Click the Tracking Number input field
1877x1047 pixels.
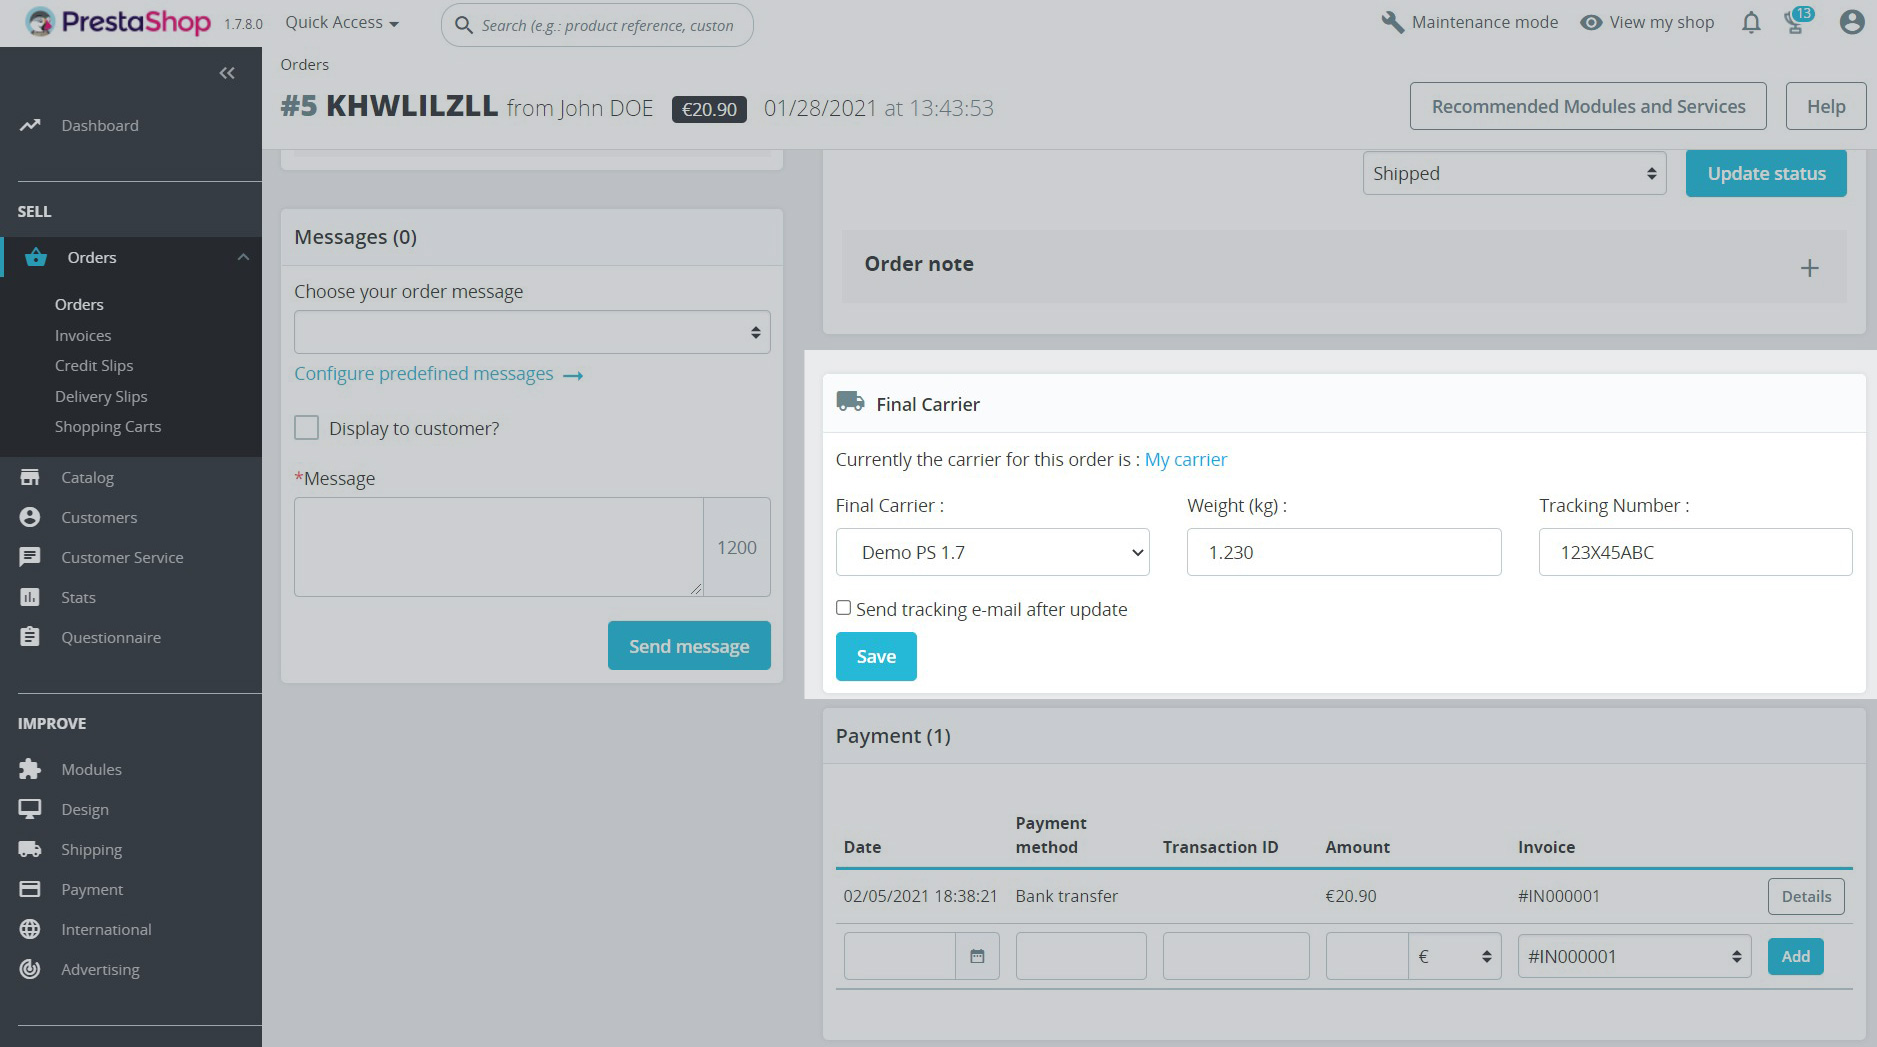[1695, 552]
